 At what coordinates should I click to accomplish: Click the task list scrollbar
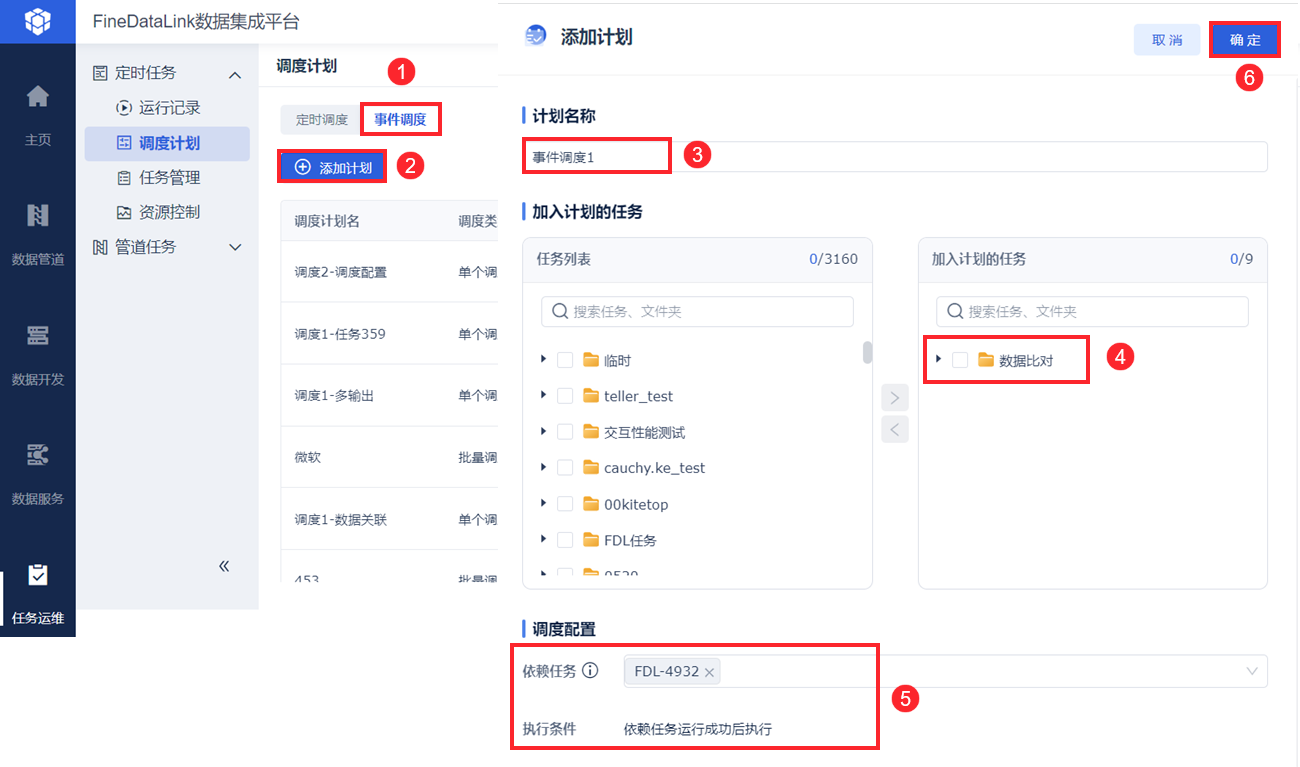867,352
